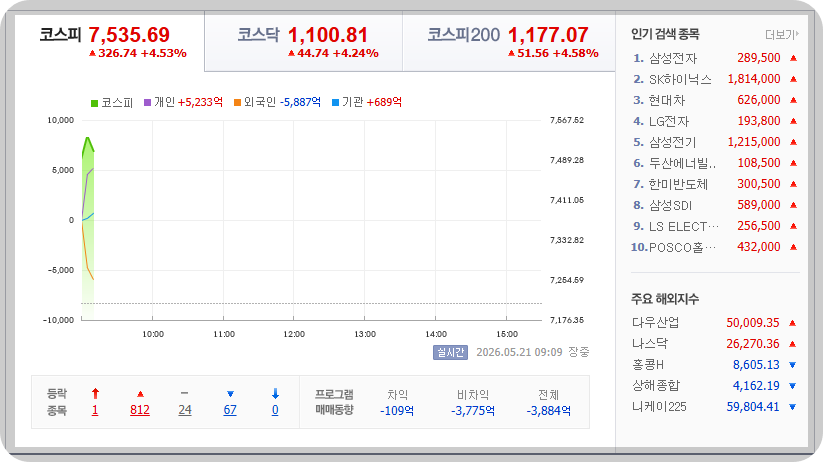Open 다우산업 overseas index

coord(655,322)
